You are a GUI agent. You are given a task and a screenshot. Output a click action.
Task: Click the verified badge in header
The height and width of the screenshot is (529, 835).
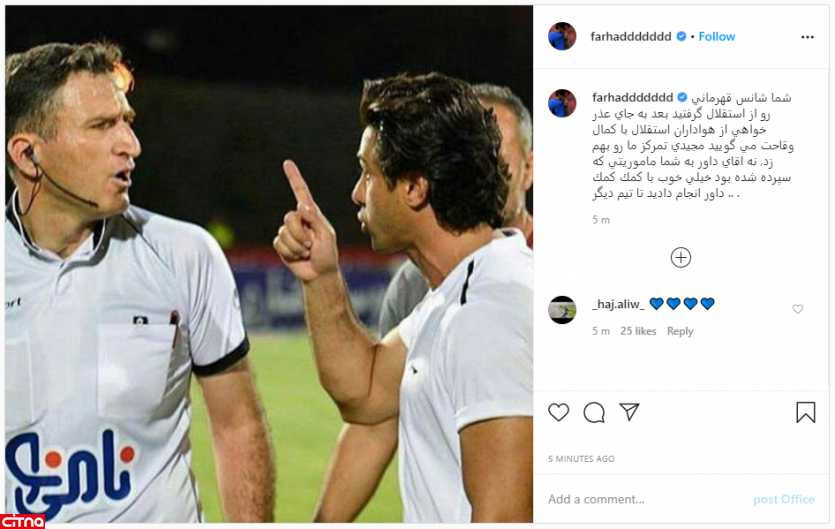pyautogui.click(x=681, y=37)
